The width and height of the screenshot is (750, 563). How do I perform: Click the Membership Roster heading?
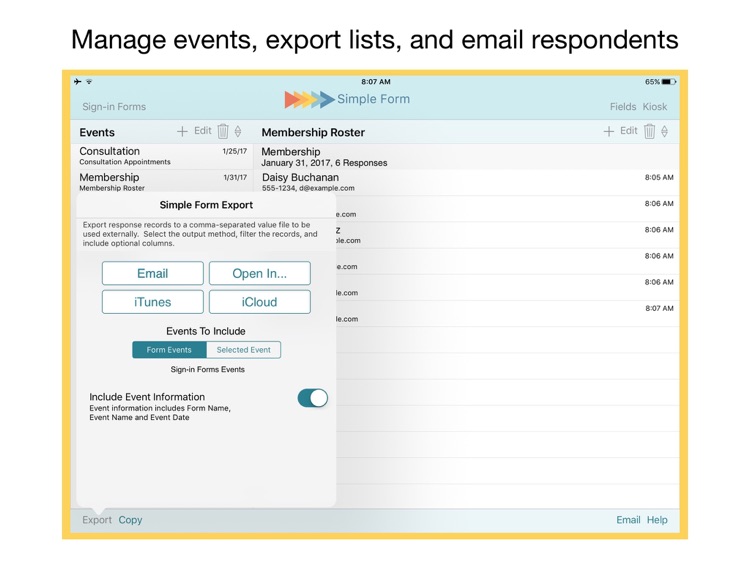point(313,132)
